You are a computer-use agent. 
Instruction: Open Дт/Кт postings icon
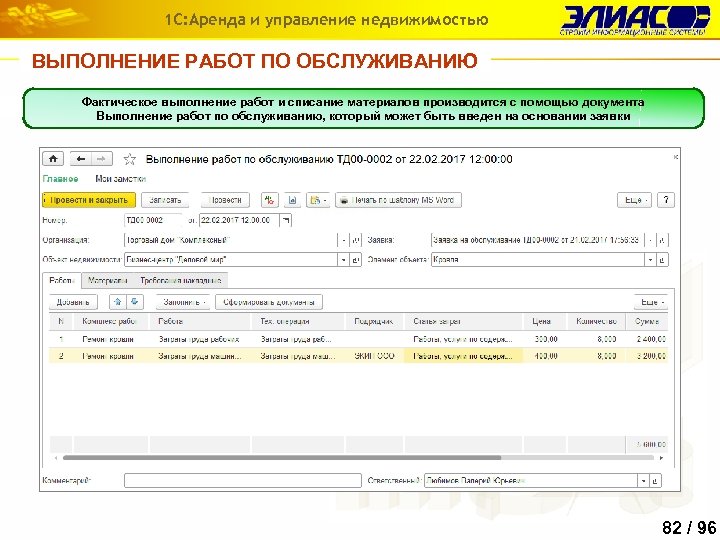tap(270, 200)
